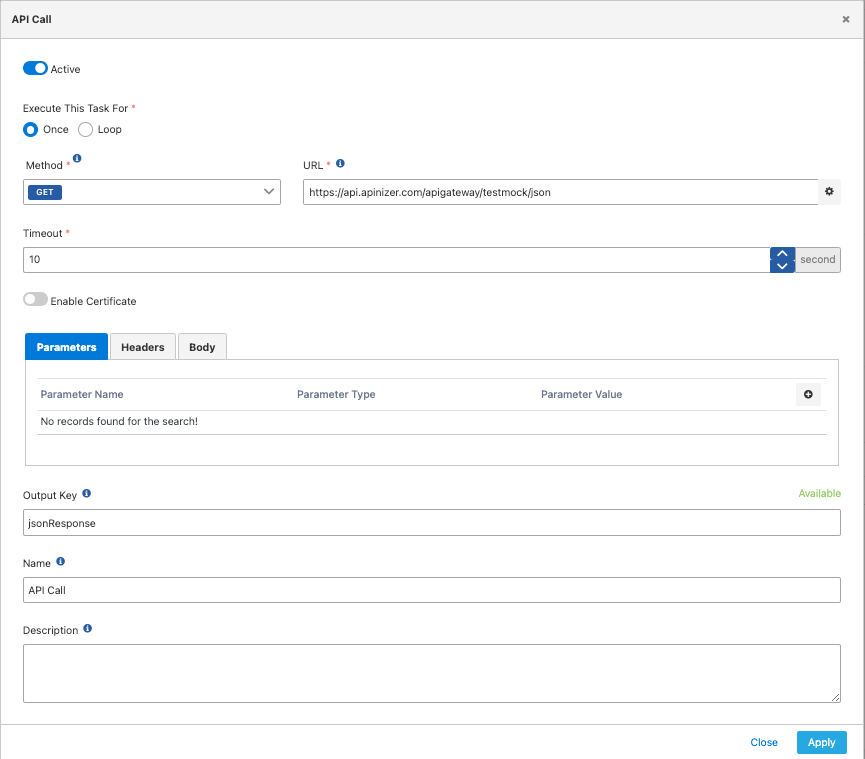Viewport: 865px width, 759px height.
Task: Click into the Description text area
Action: 431,673
